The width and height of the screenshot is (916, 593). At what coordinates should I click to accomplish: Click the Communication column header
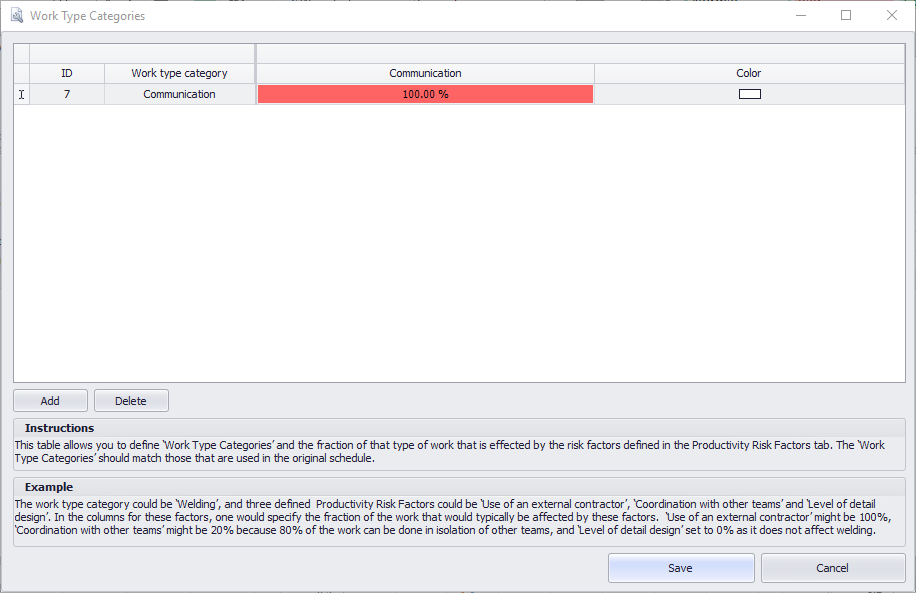click(425, 73)
